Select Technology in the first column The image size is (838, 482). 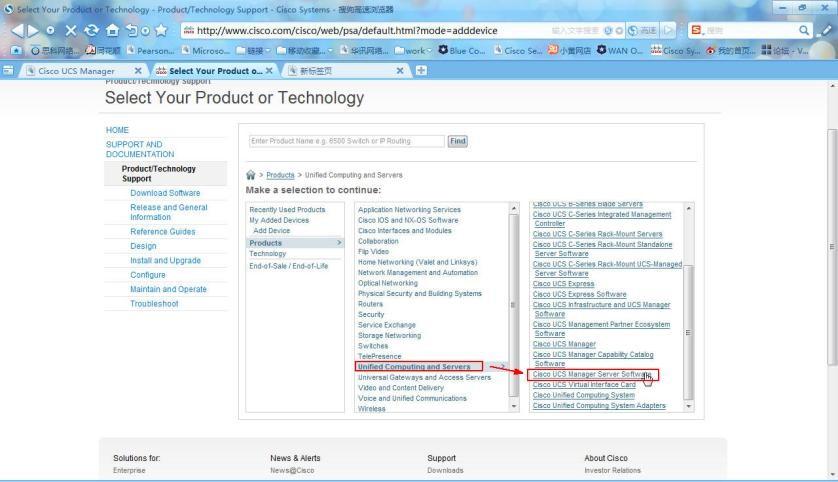click(x=267, y=253)
